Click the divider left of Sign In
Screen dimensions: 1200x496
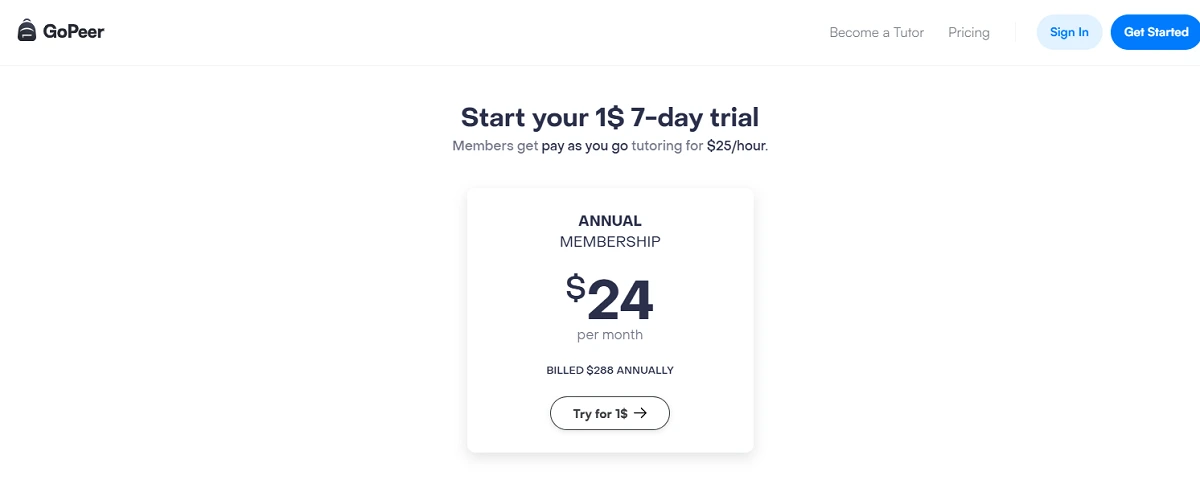pyautogui.click(x=1015, y=32)
